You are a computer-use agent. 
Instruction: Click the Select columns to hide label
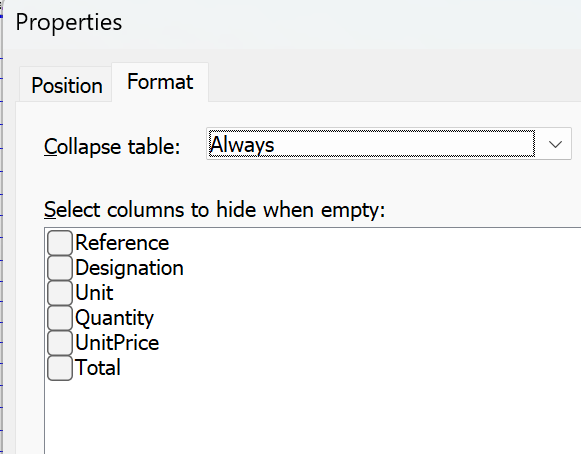point(215,210)
